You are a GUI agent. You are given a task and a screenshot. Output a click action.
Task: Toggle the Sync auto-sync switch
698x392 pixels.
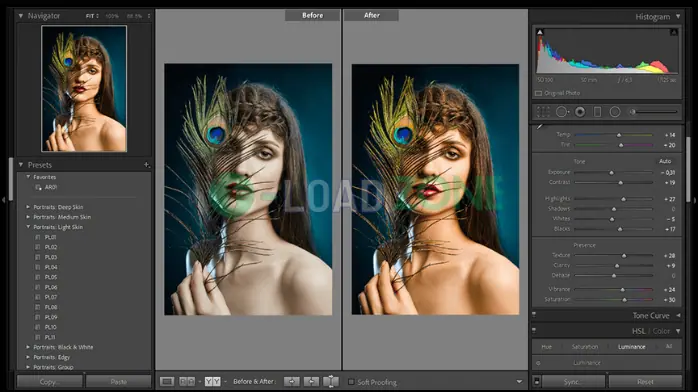click(537, 381)
